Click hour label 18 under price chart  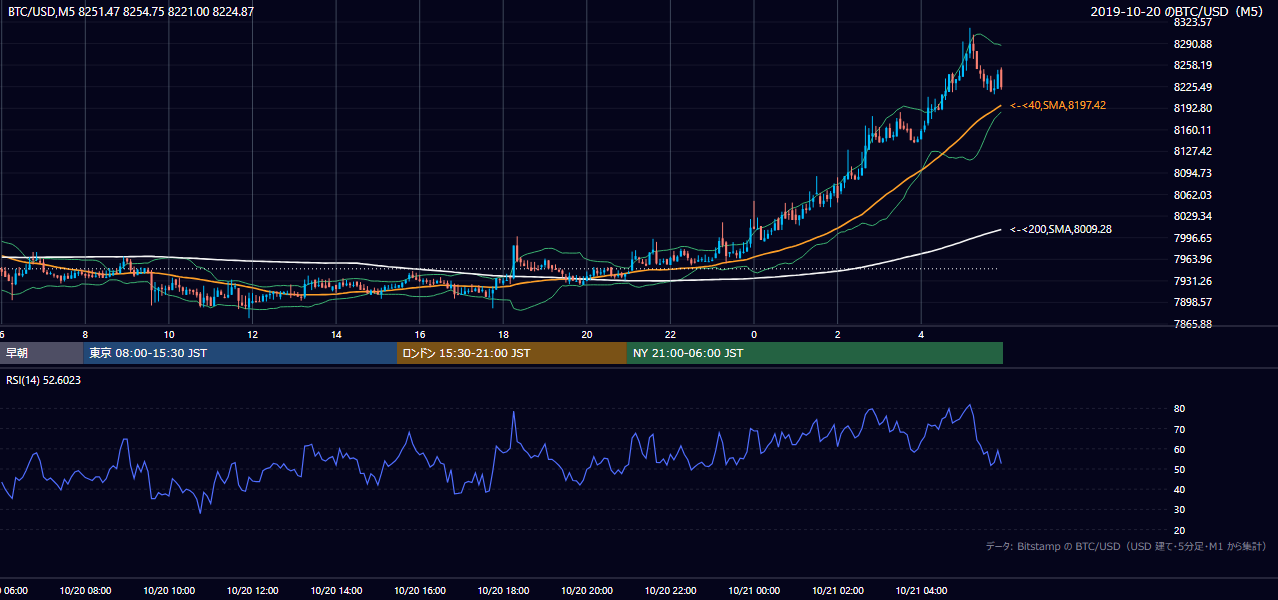(x=503, y=334)
